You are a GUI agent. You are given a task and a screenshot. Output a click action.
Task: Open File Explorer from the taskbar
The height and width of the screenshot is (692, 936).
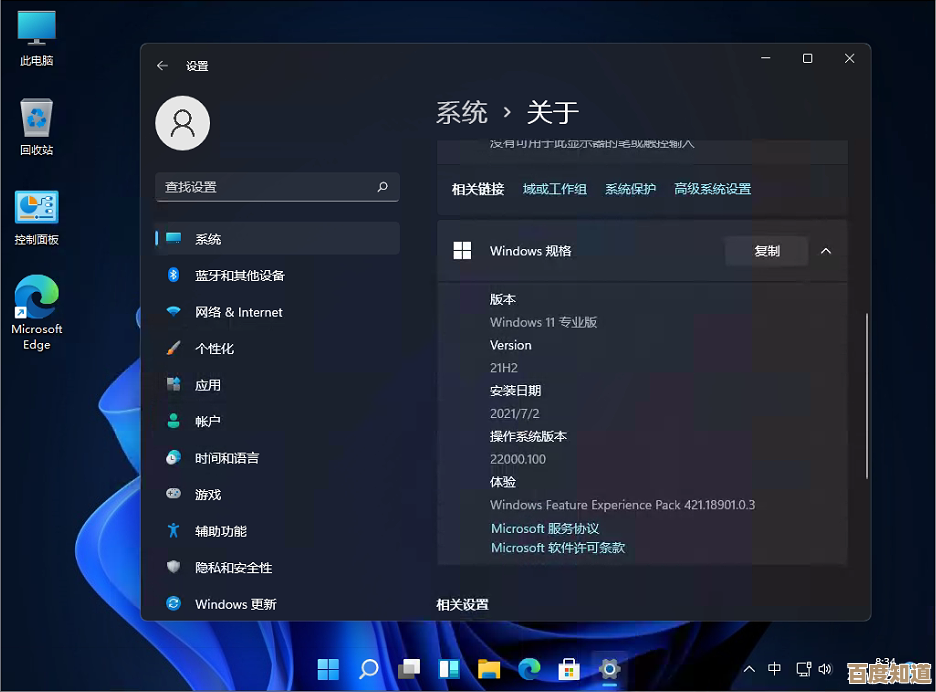(488, 668)
